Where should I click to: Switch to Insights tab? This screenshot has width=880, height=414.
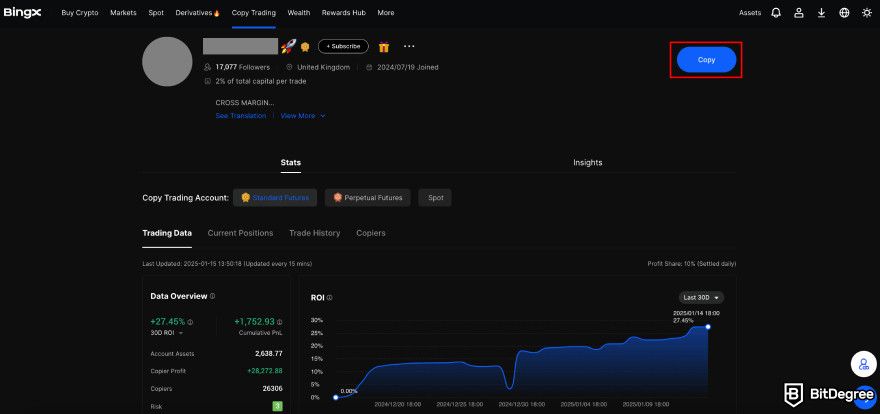click(588, 163)
